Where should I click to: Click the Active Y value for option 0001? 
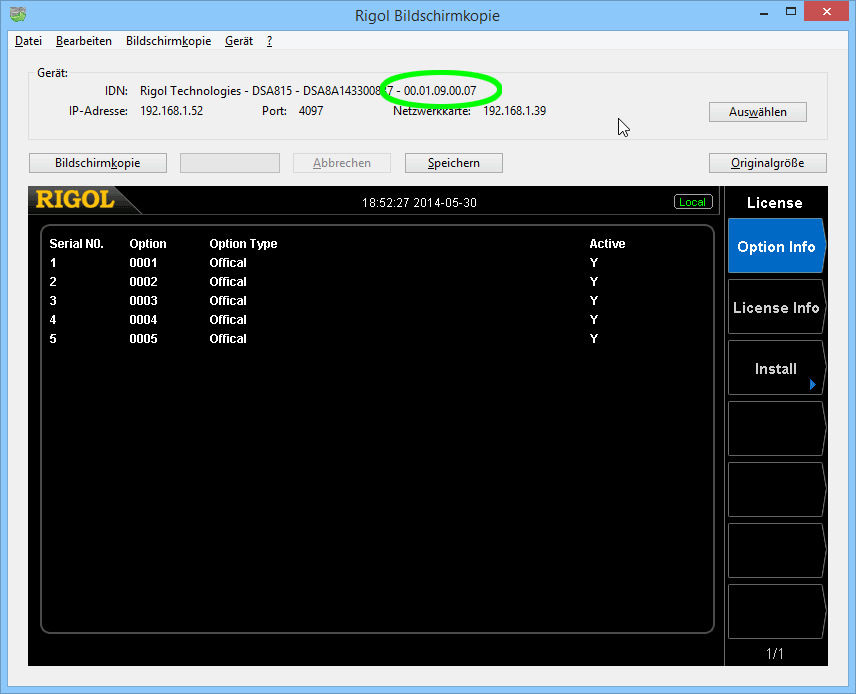tap(594, 263)
